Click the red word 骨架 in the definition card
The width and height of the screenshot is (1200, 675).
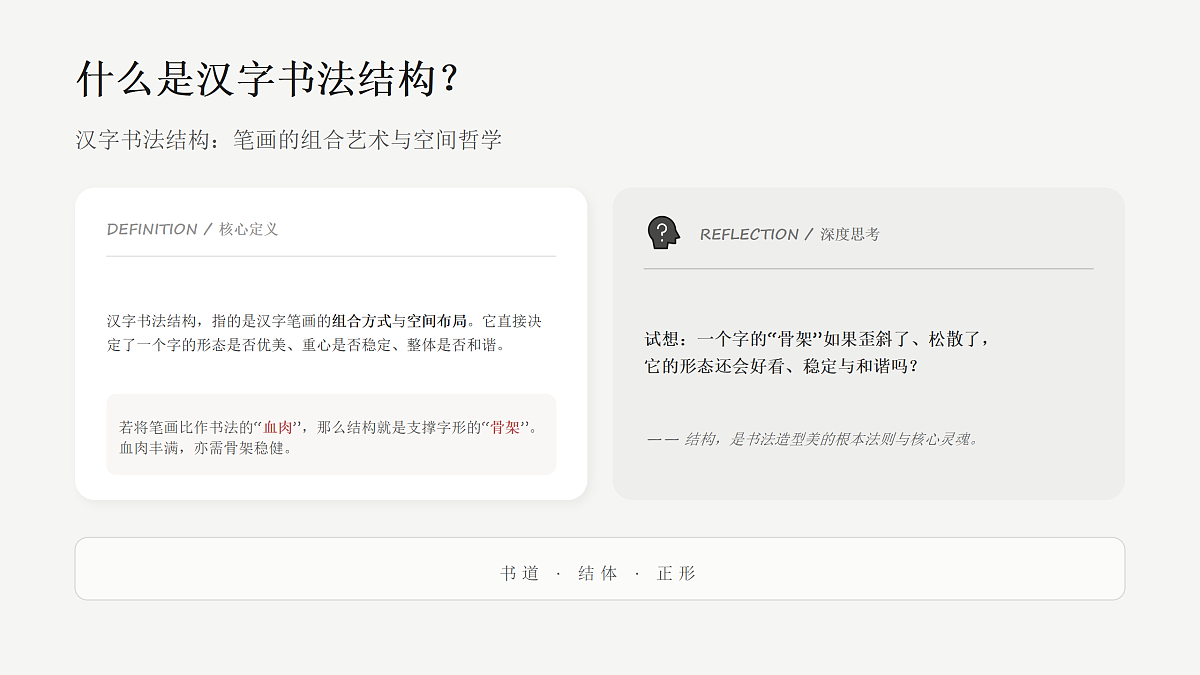pyautogui.click(x=505, y=427)
